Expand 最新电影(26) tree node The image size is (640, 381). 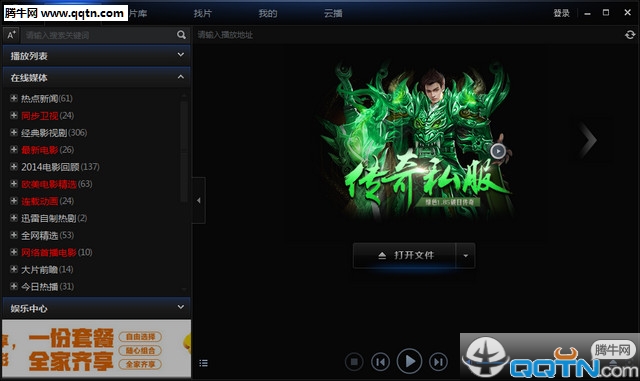pyautogui.click(x=14, y=149)
